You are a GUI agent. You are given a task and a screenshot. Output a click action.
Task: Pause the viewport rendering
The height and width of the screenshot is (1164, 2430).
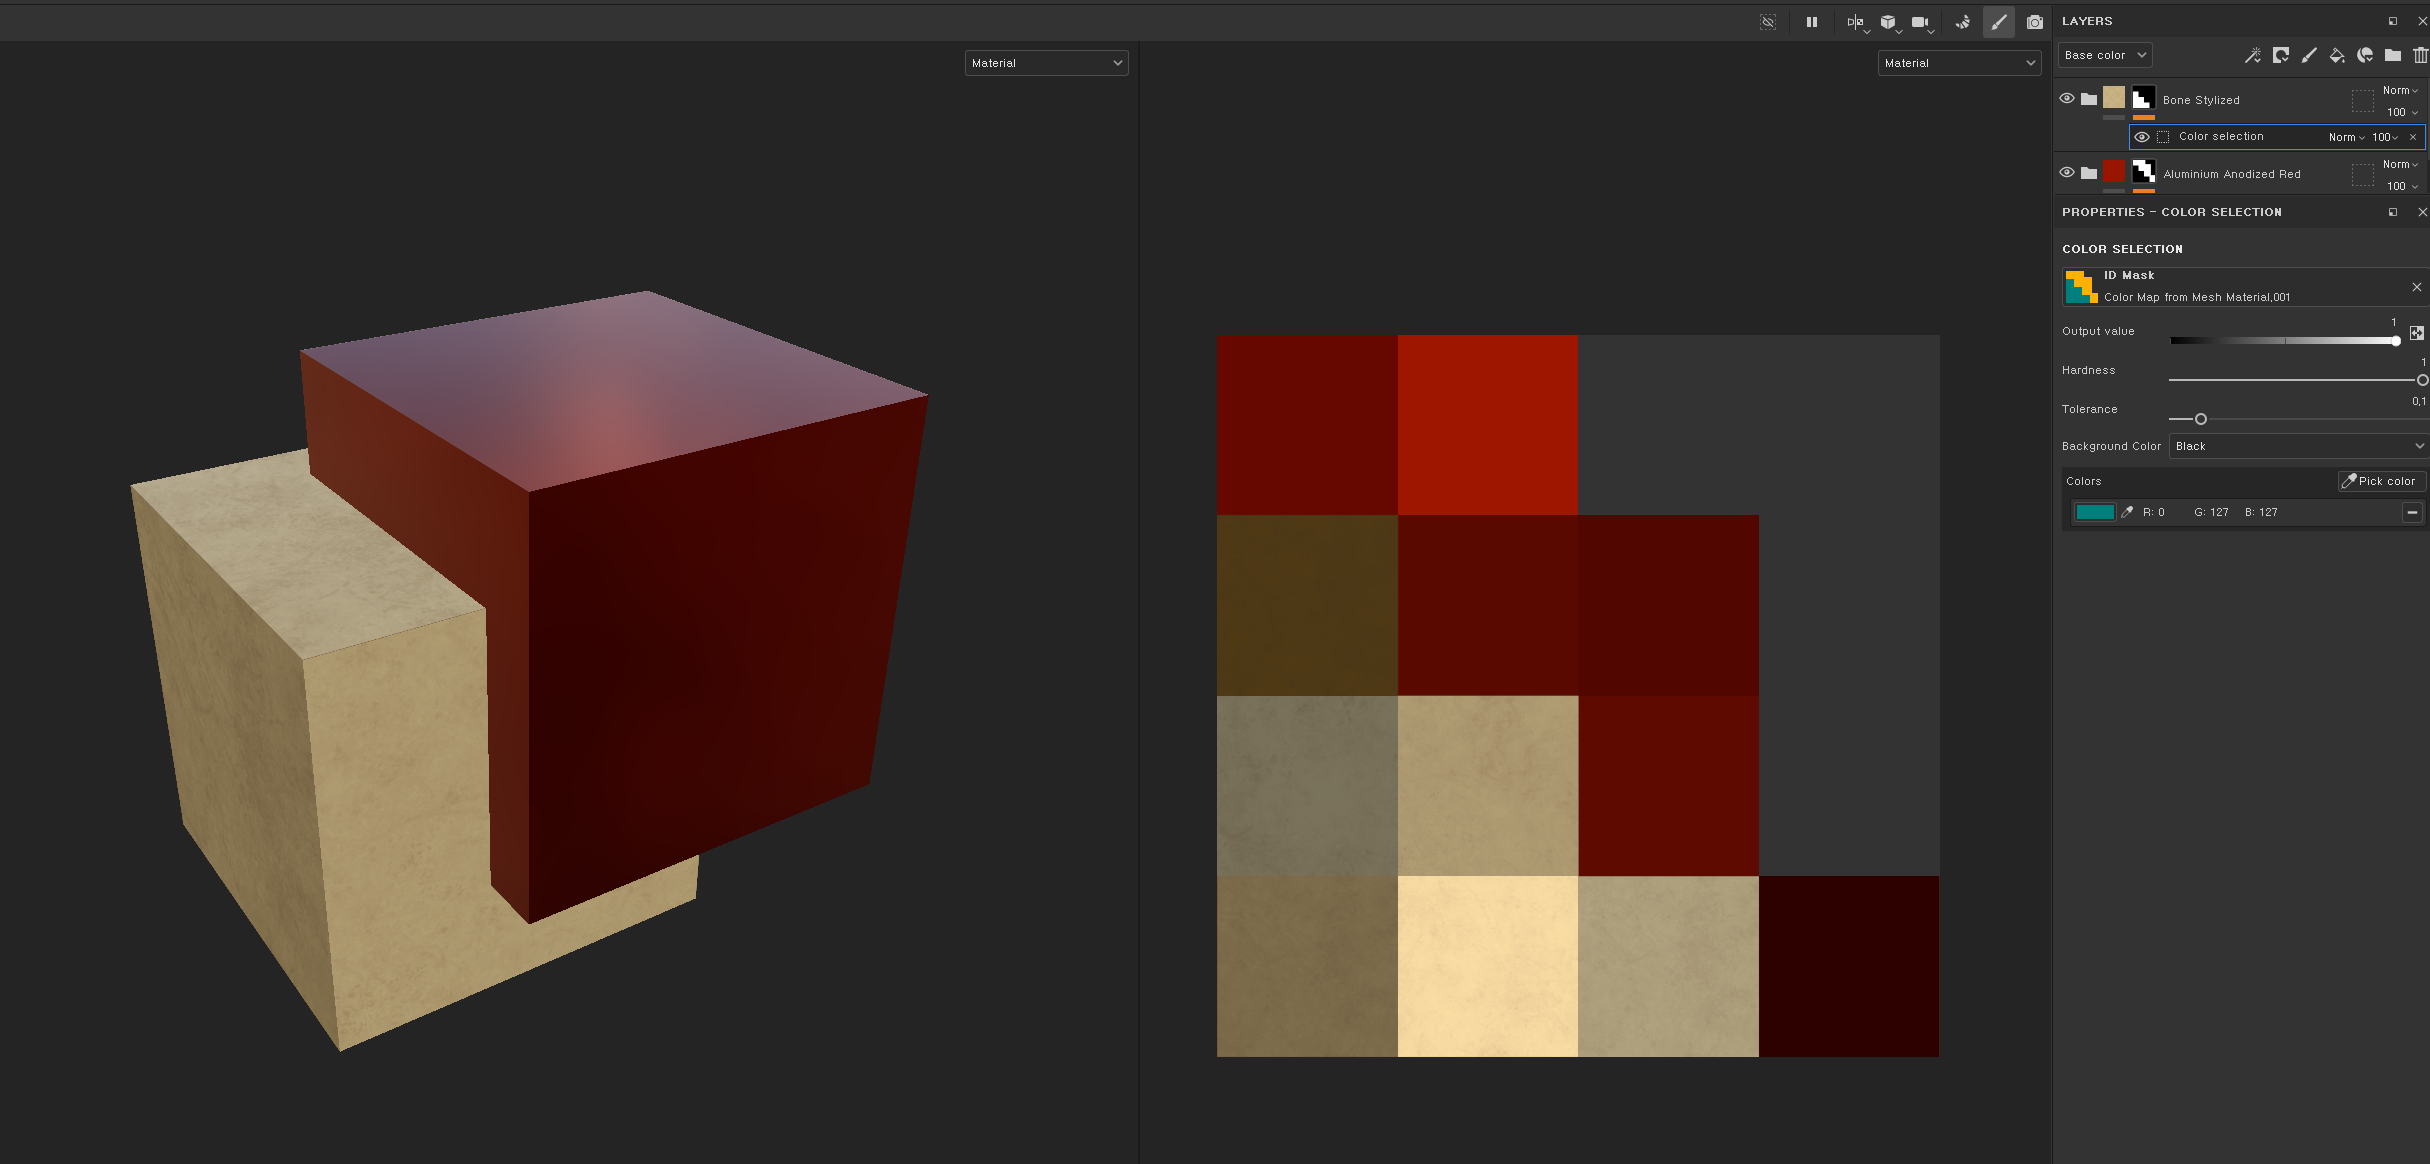coord(1812,22)
